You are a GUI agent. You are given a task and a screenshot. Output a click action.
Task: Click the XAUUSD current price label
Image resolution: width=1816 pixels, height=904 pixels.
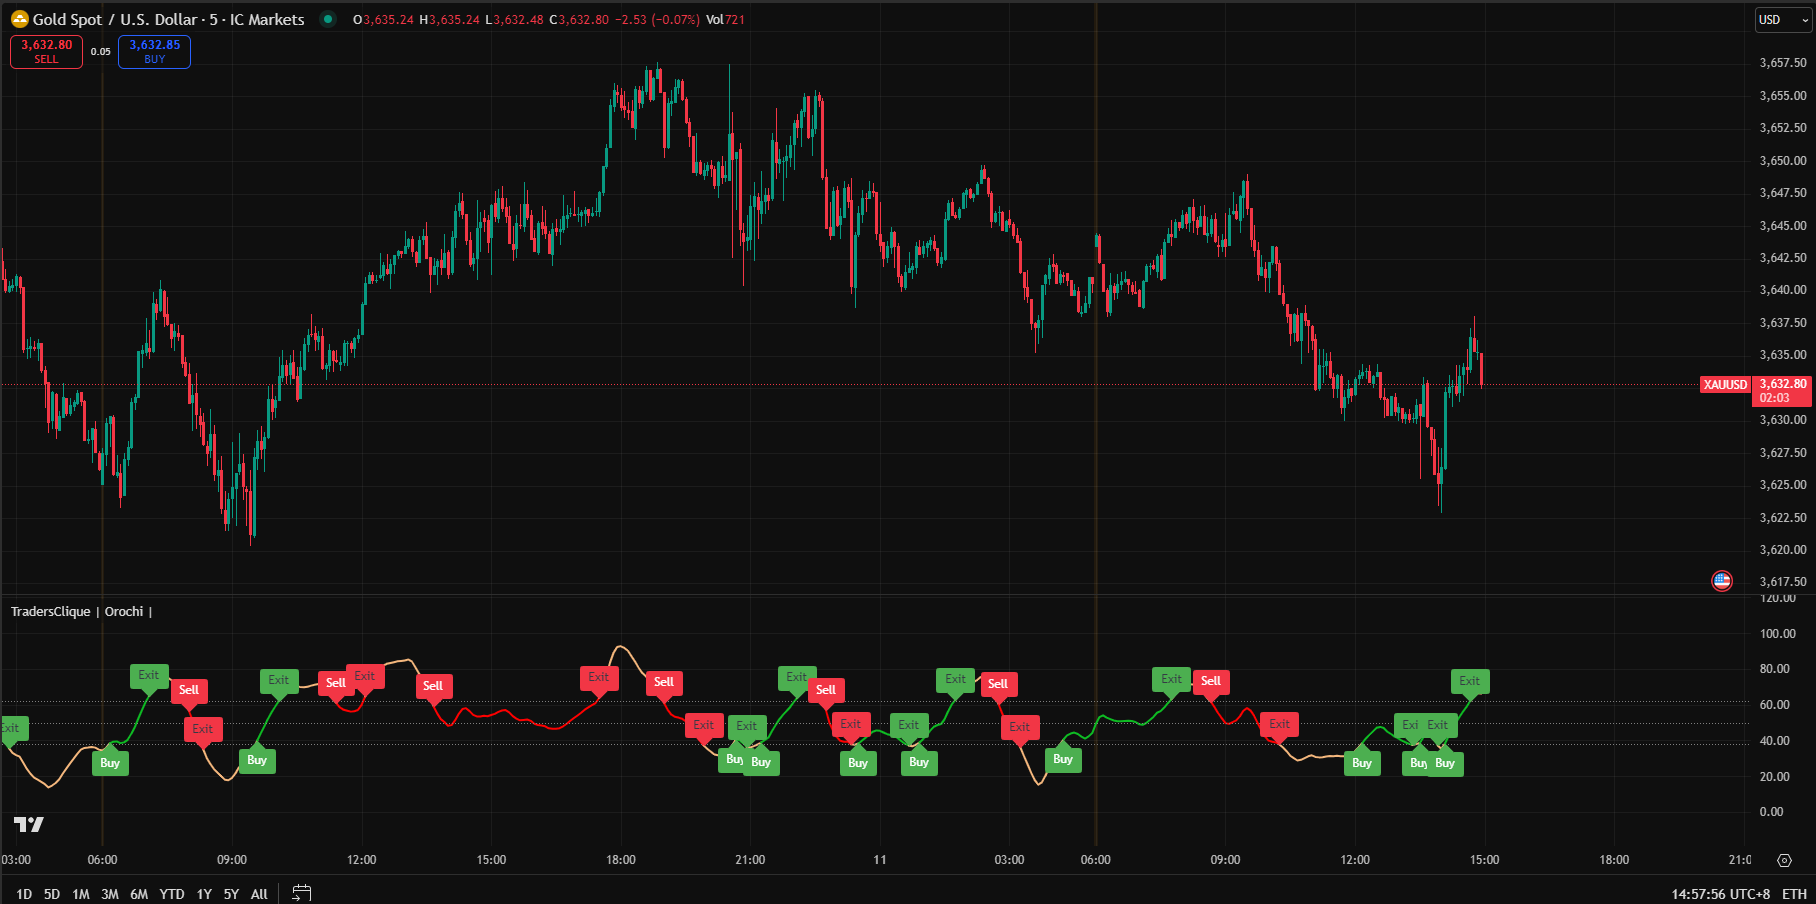point(1725,385)
